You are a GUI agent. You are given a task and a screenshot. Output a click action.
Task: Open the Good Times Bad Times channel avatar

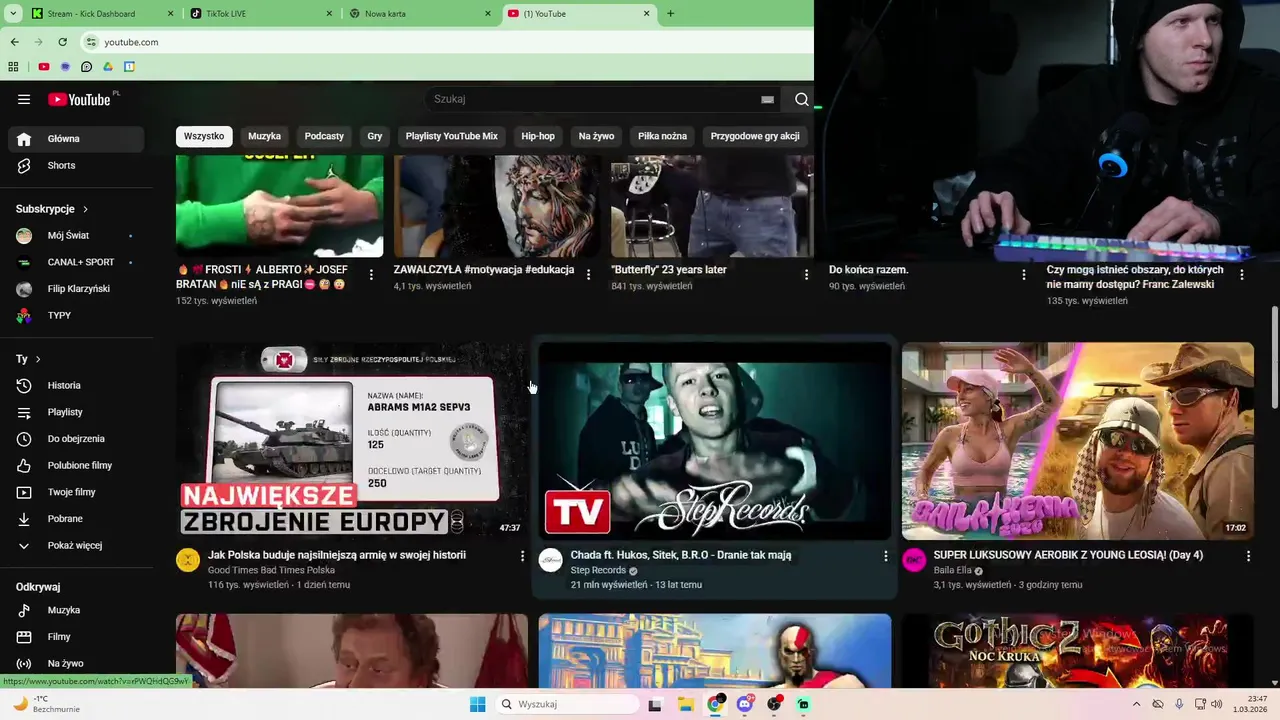tap(188, 560)
